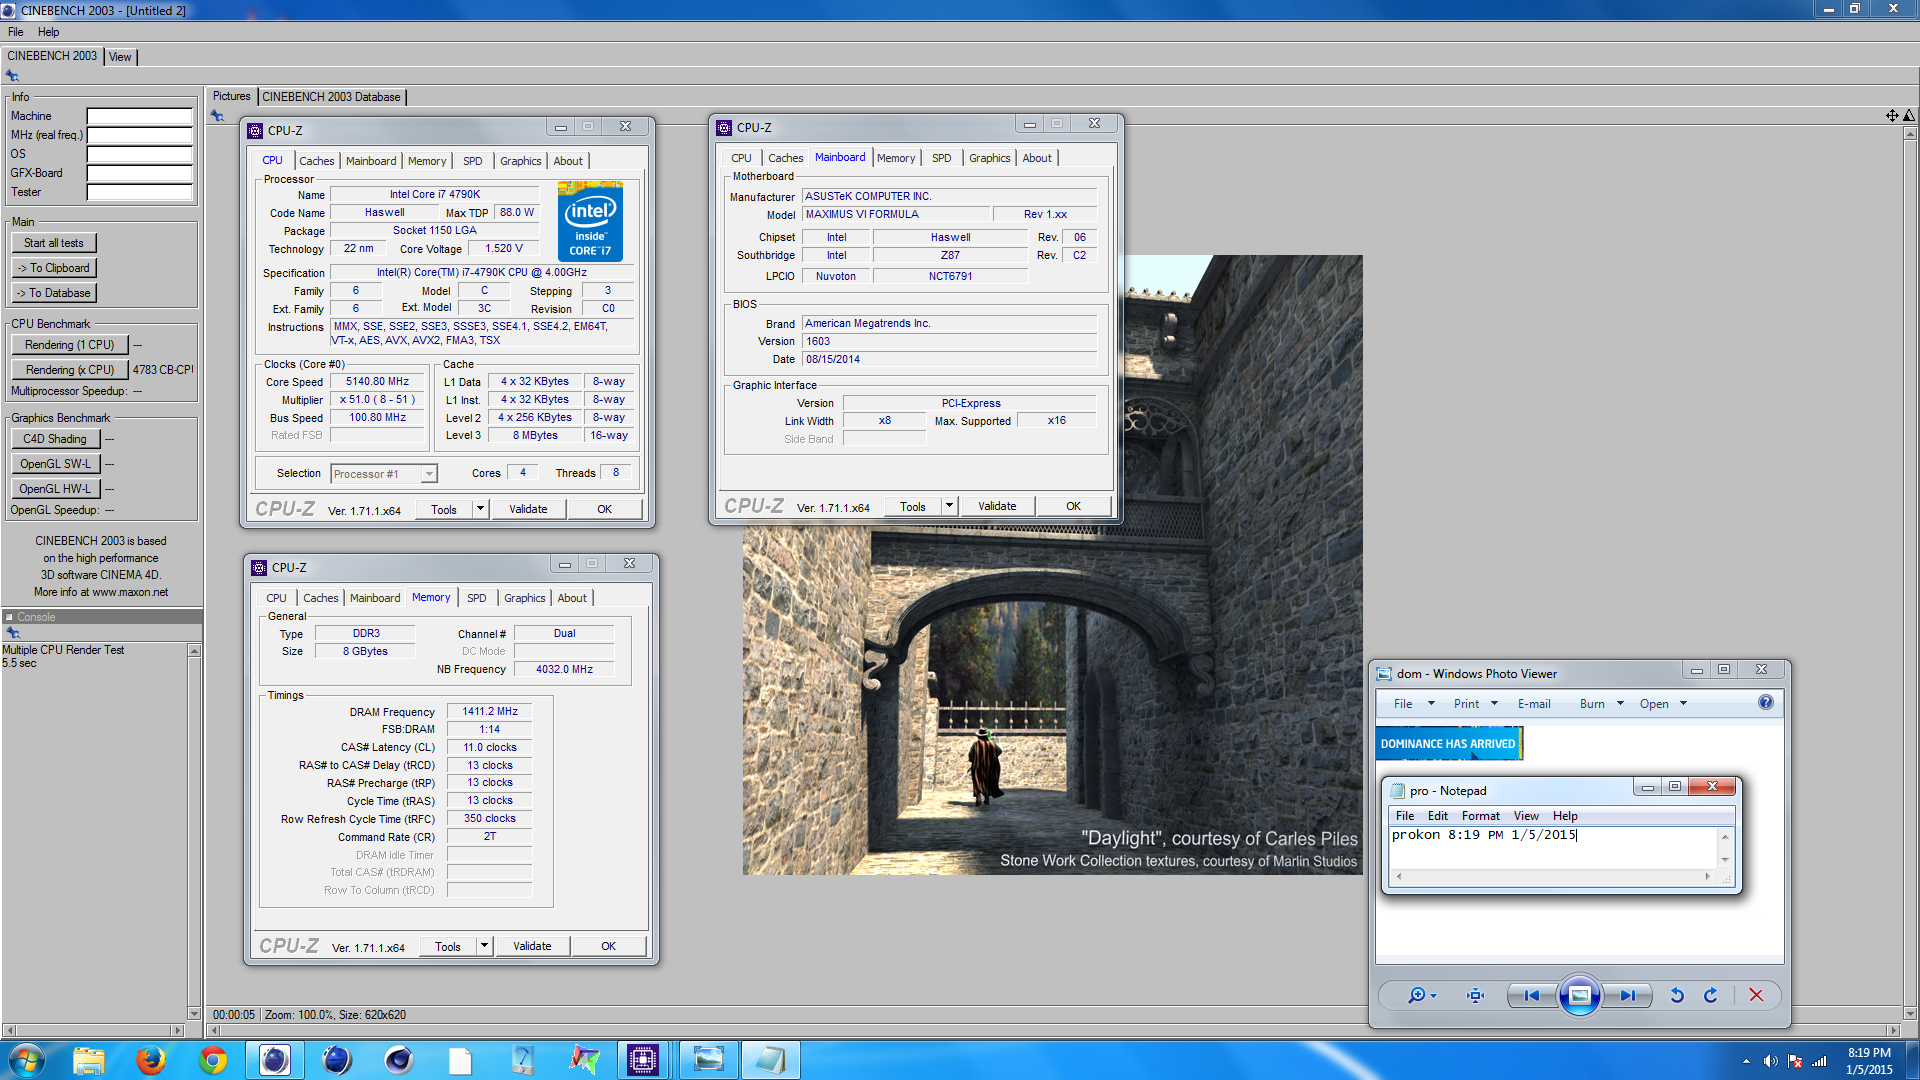Go to the next photo in Photo Viewer
The width and height of the screenshot is (1920, 1080).
(x=1628, y=995)
